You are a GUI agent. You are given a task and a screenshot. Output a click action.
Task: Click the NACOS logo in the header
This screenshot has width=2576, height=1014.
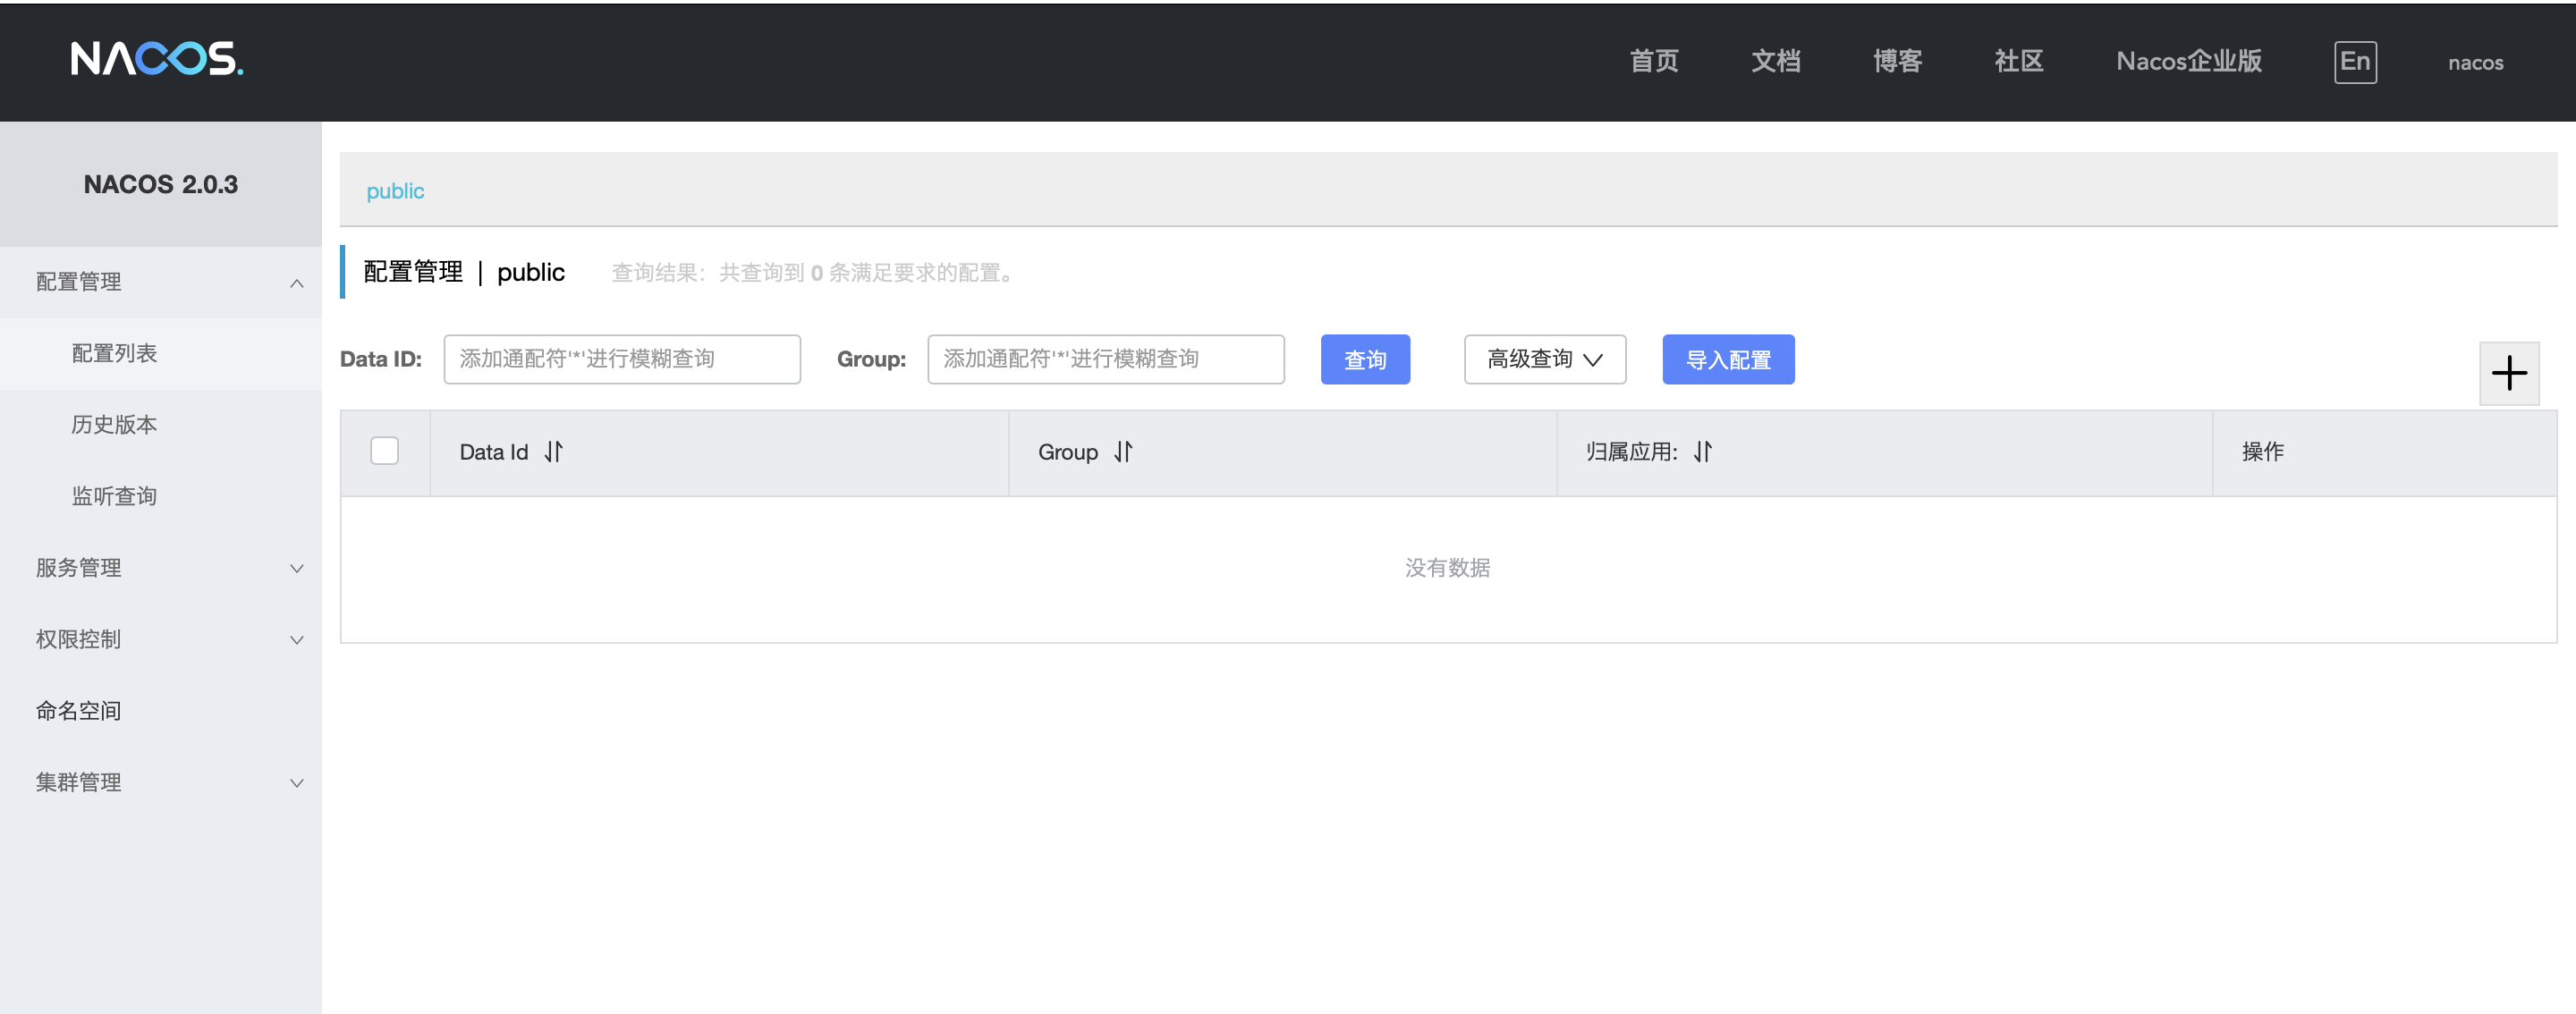point(155,60)
